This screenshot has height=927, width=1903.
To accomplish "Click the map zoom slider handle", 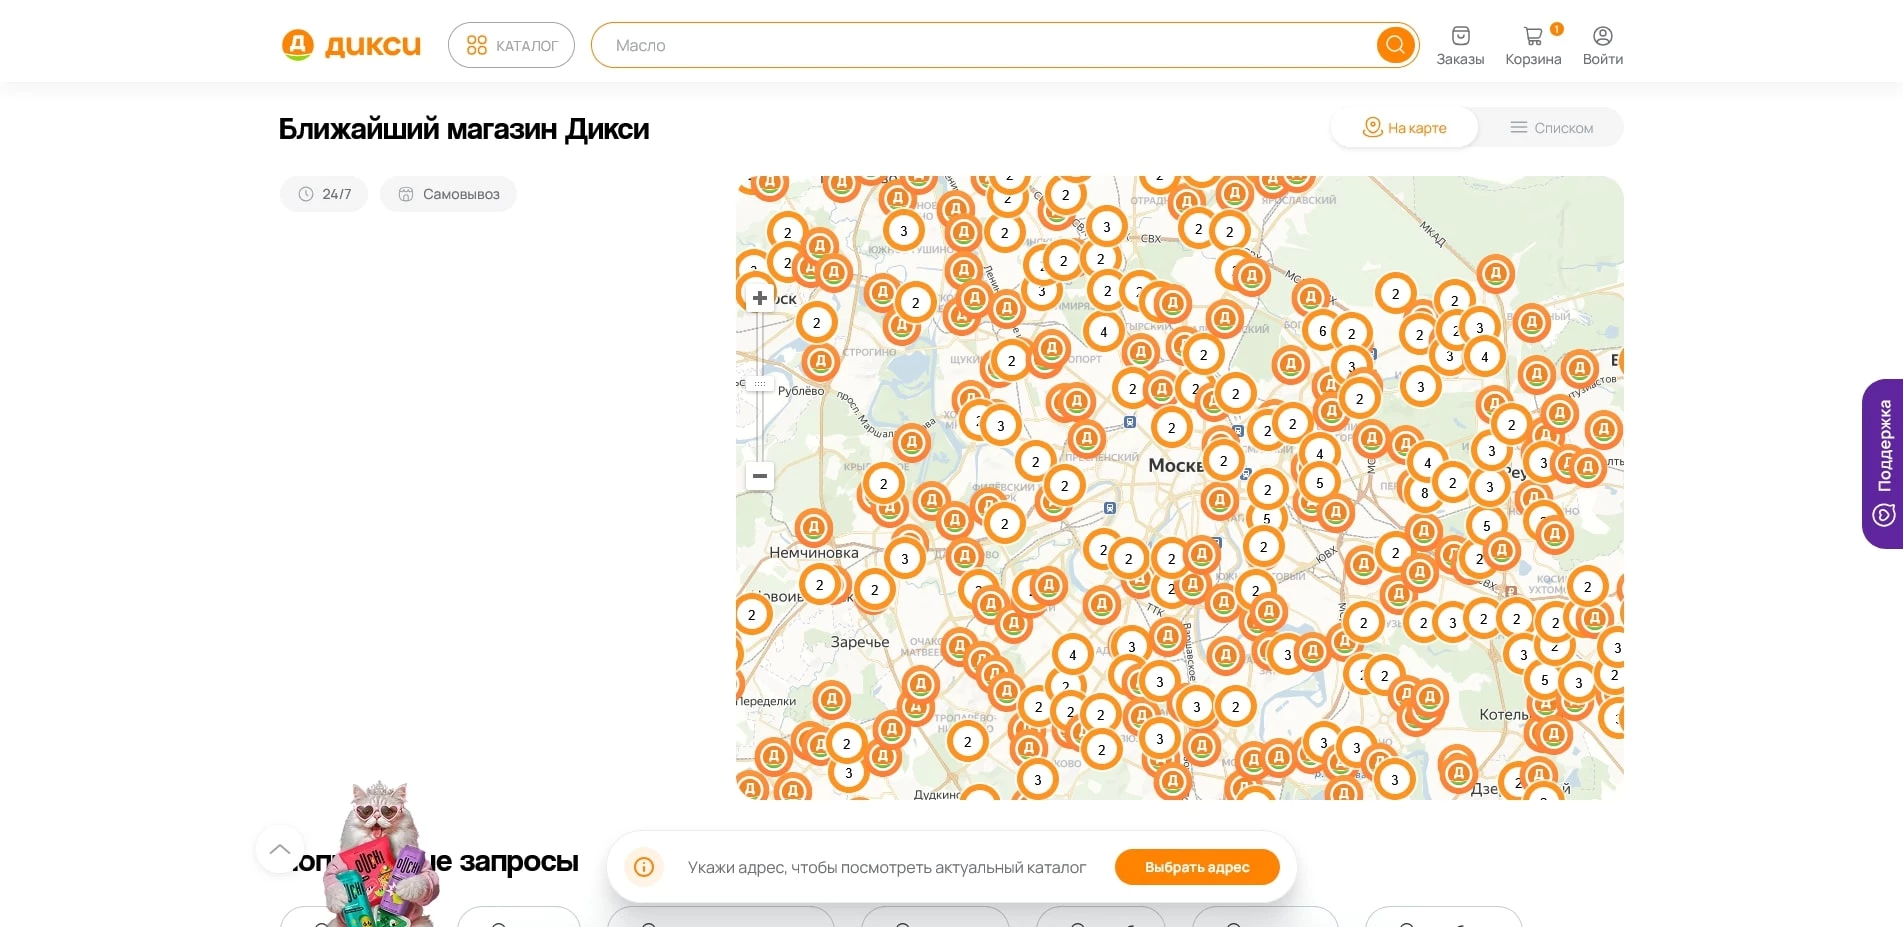I will 760,384.
